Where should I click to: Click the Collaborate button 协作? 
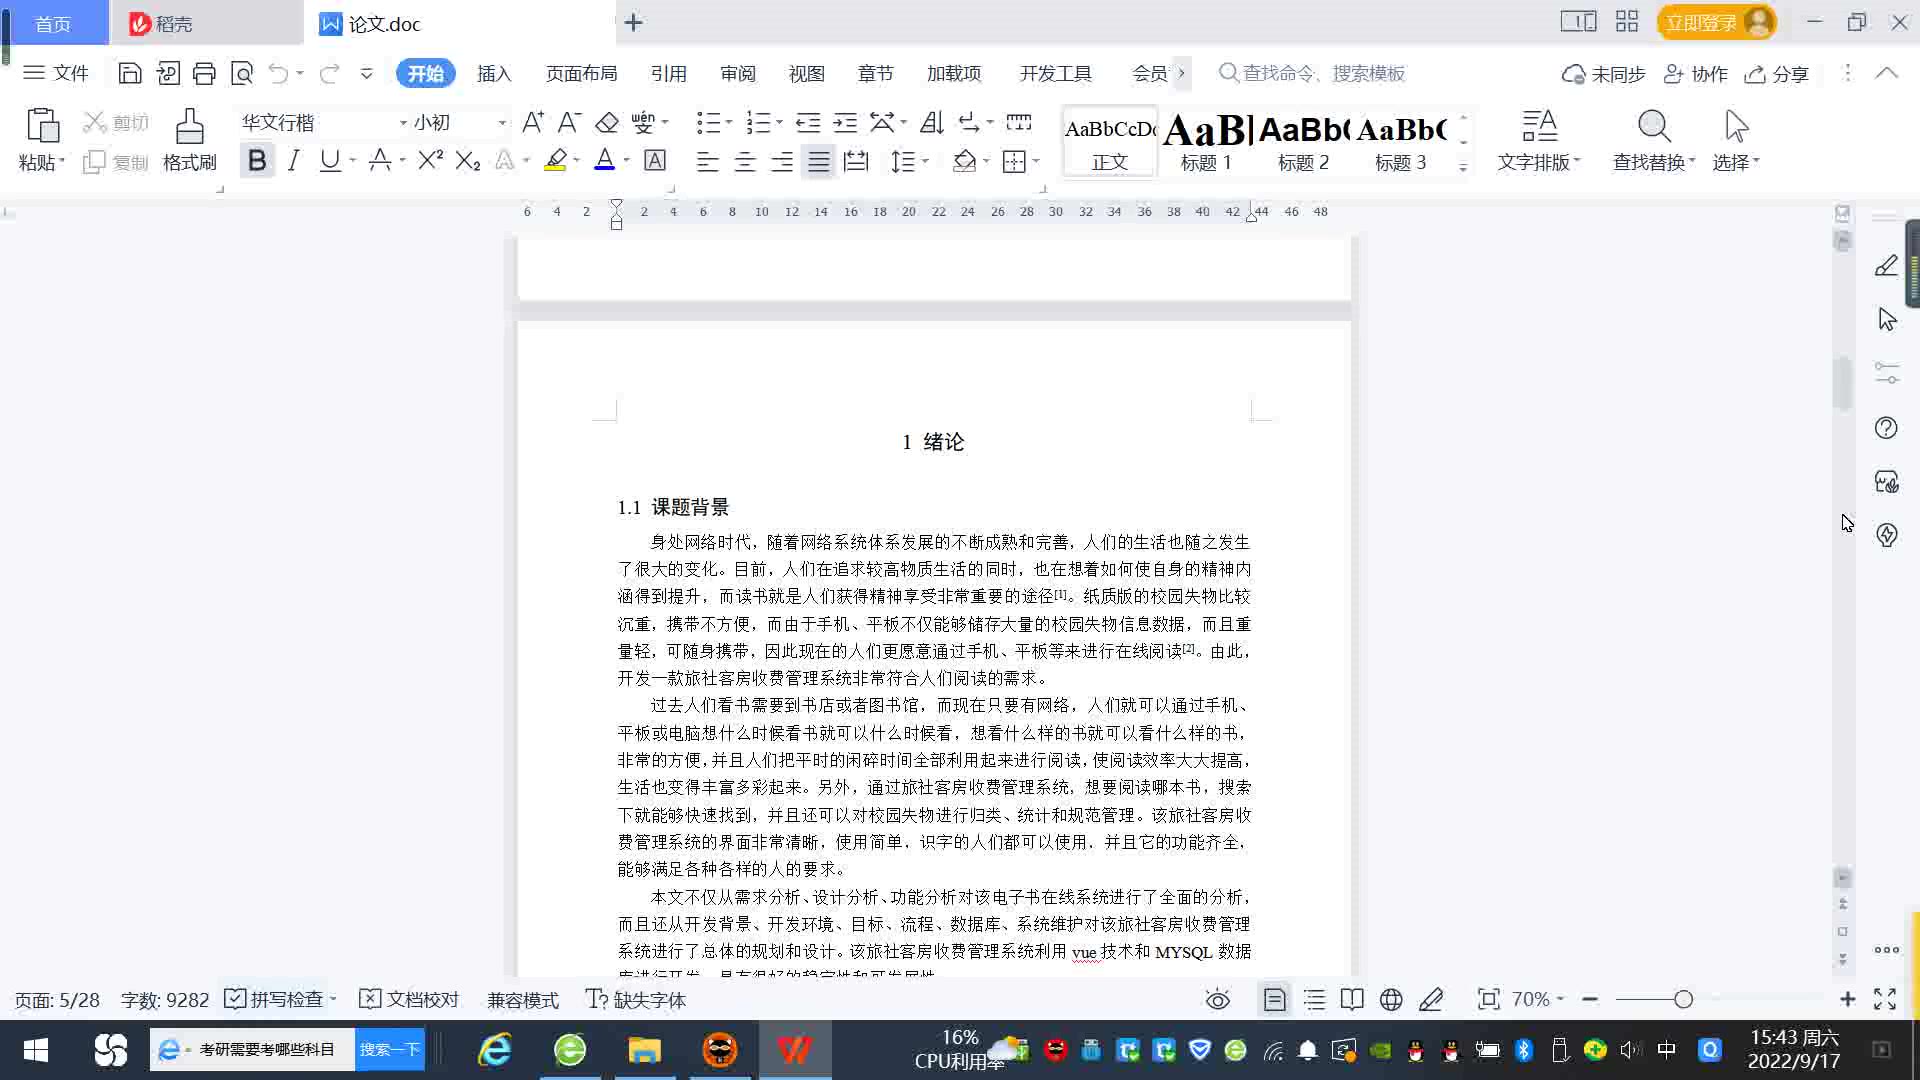(1696, 74)
